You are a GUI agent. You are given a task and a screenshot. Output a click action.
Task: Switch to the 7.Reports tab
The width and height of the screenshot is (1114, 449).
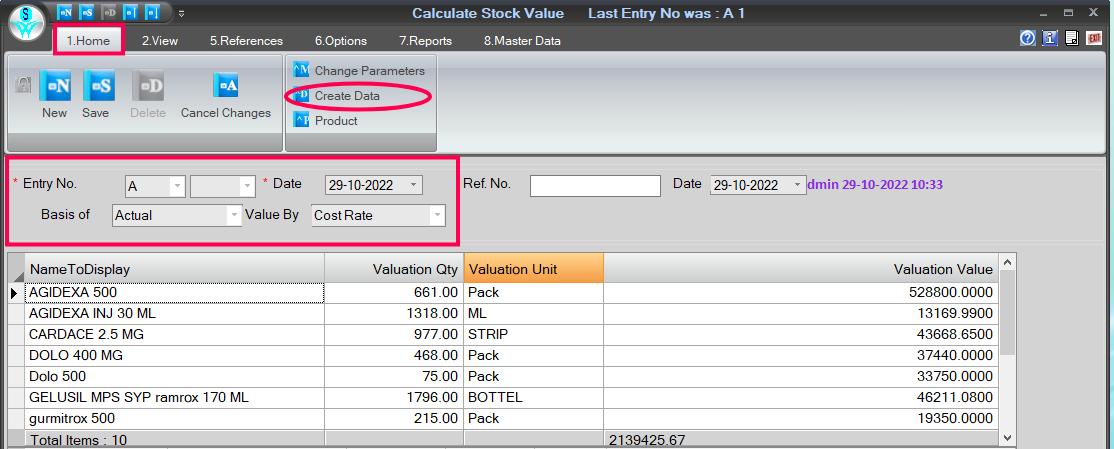425,41
